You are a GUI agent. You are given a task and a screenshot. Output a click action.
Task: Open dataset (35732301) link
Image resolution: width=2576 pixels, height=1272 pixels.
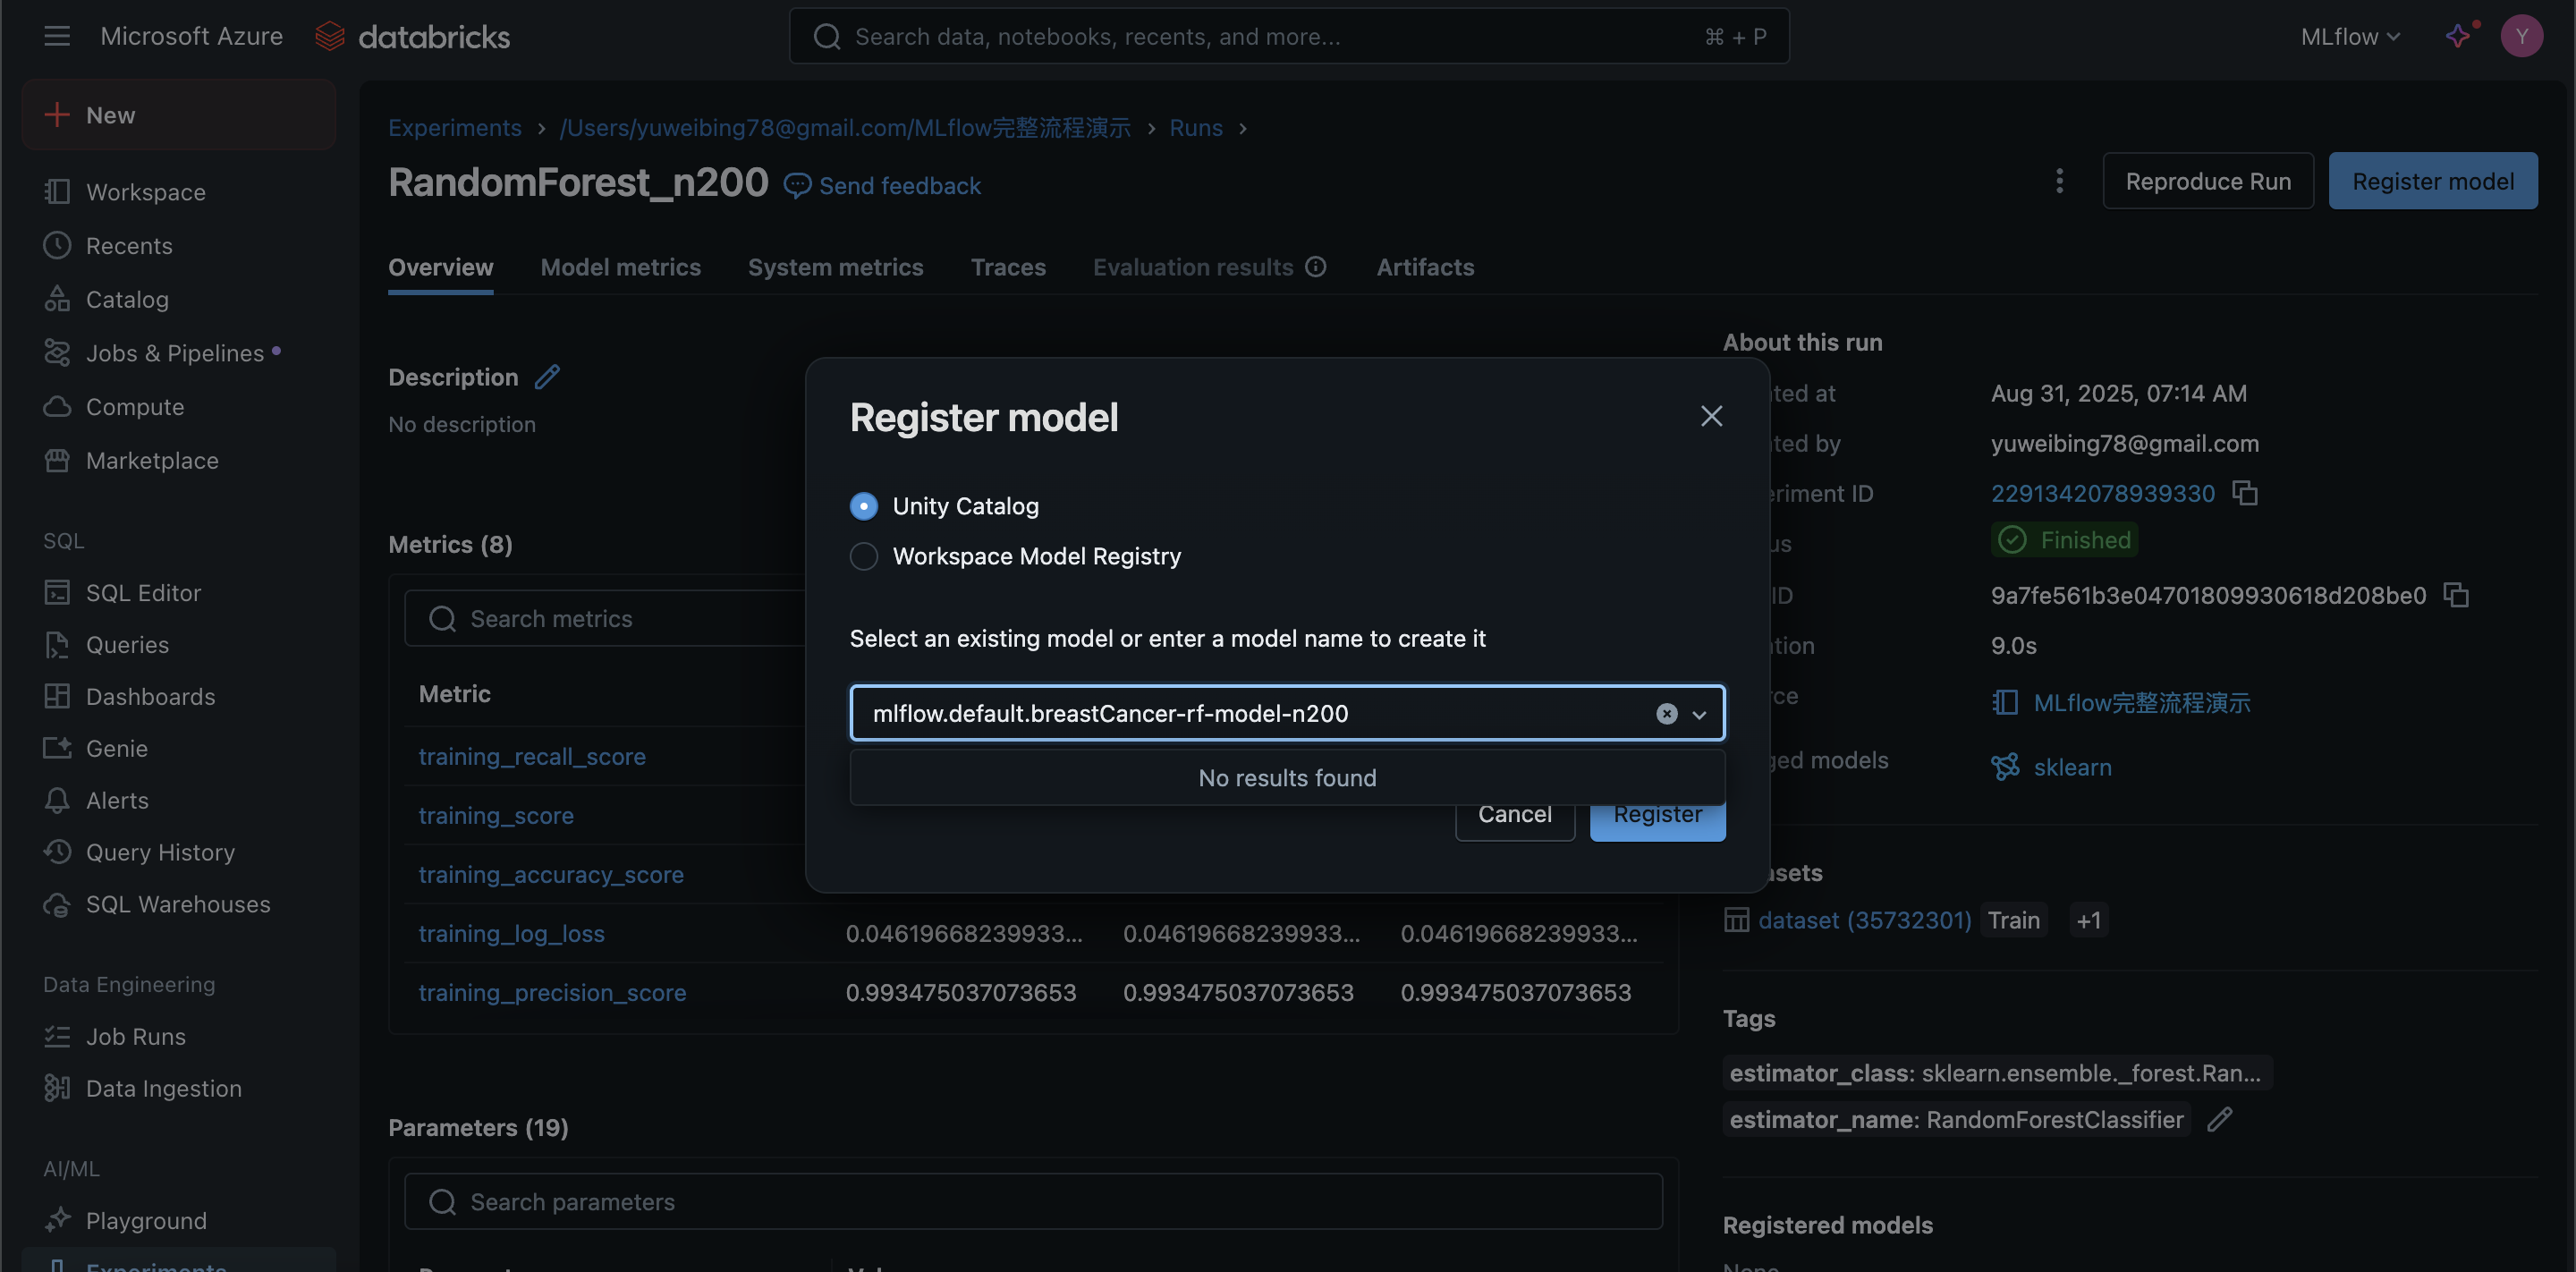[1865, 920]
